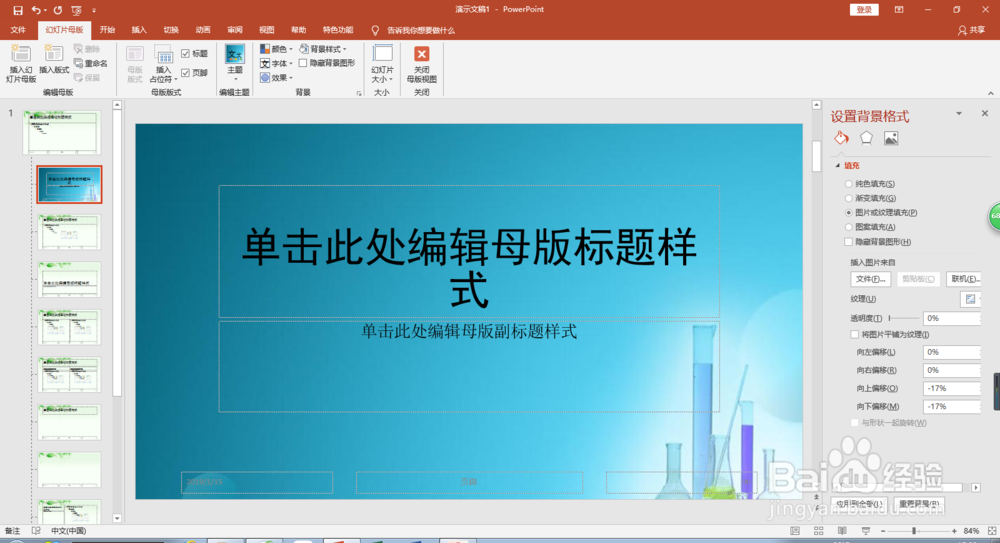Click the Rename master icon

click(78, 63)
